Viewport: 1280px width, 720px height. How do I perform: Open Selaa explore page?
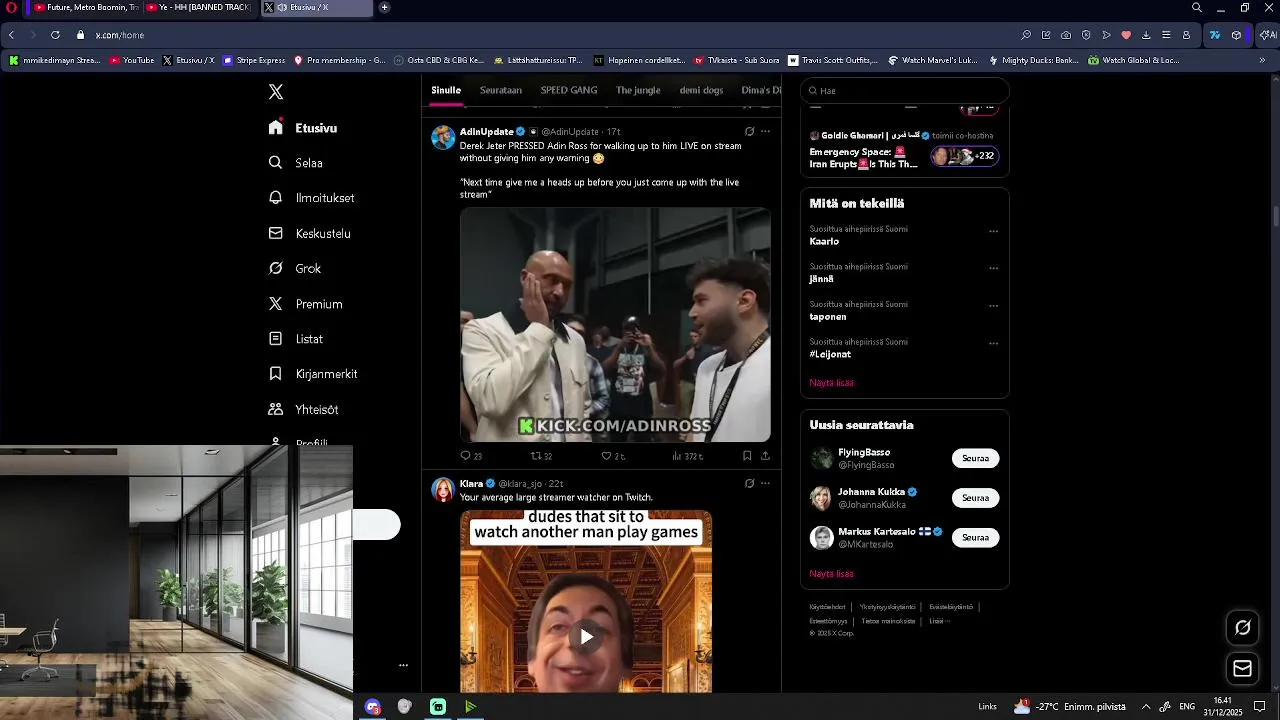coord(296,163)
